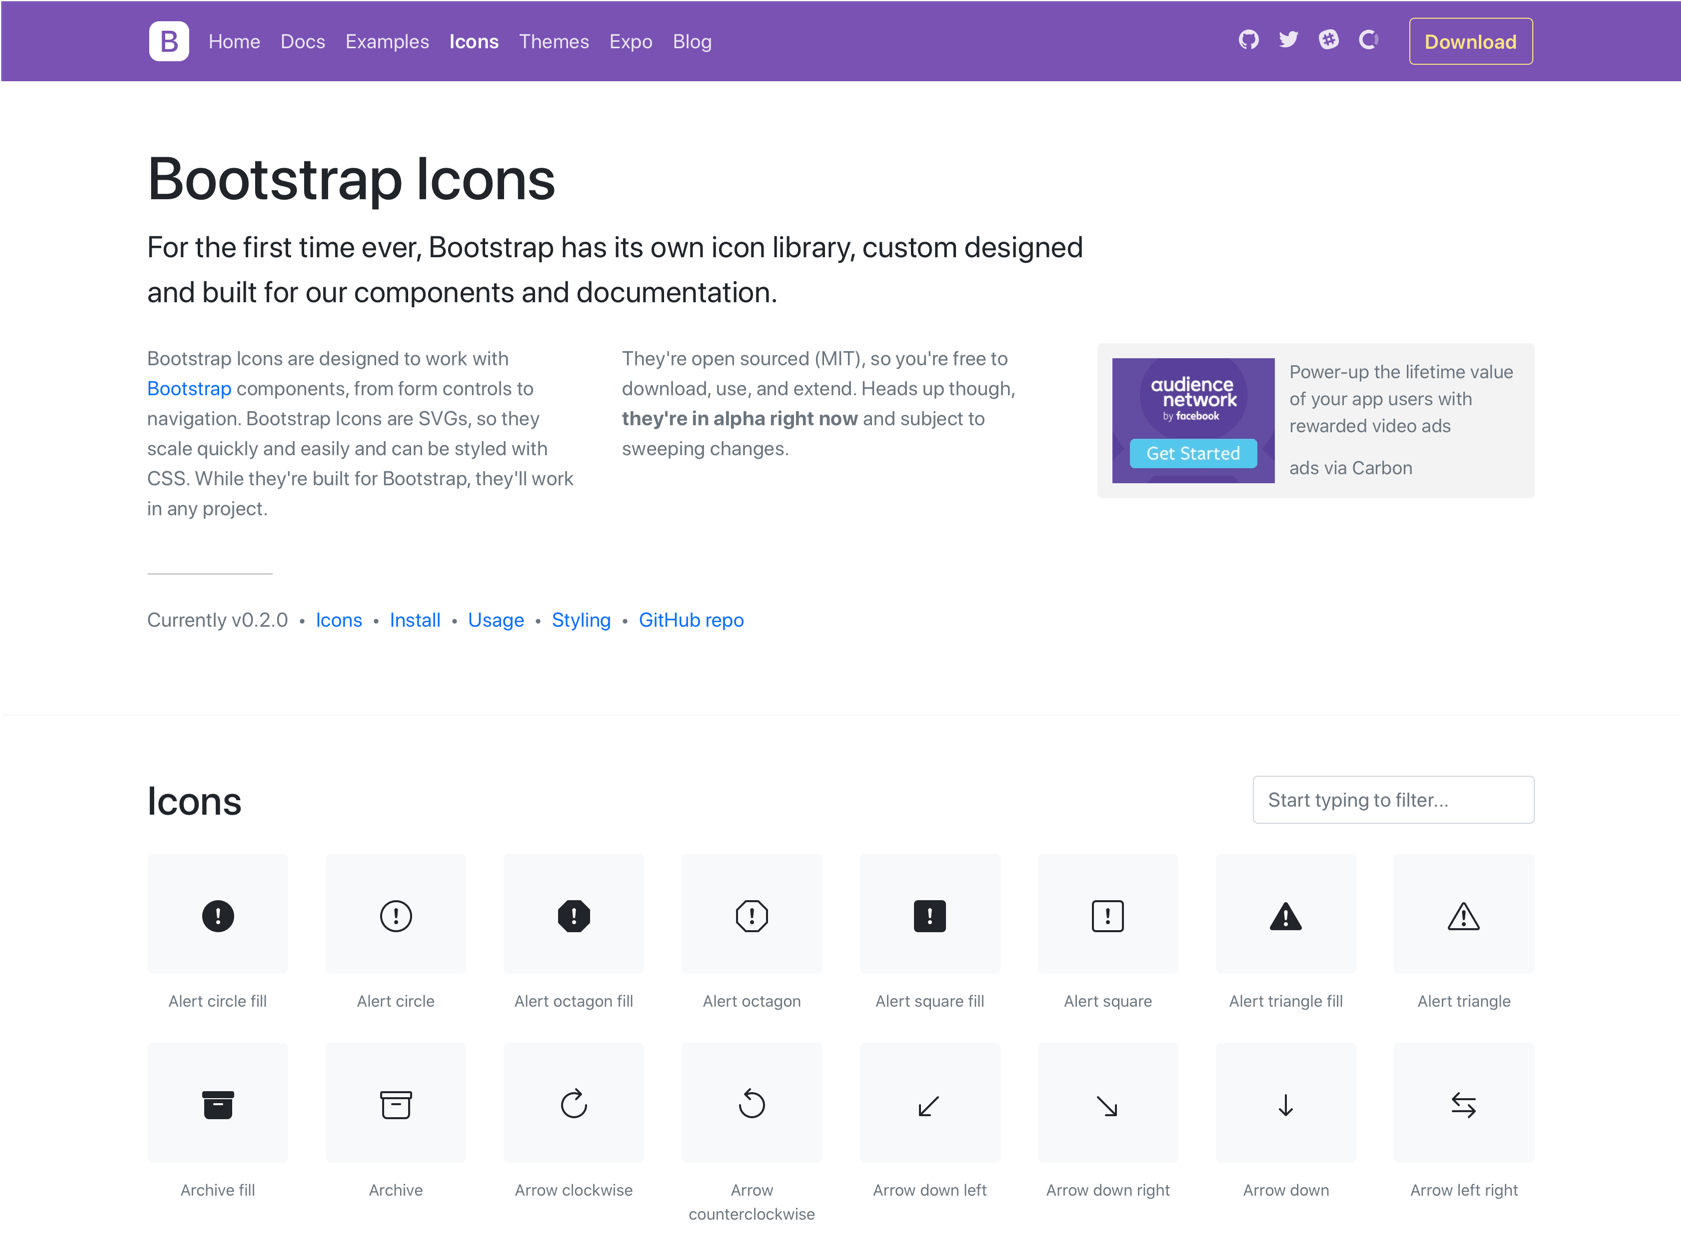The image size is (1681, 1250).
Task: Click the Alert octagon label
Action: pyautogui.click(x=752, y=1001)
